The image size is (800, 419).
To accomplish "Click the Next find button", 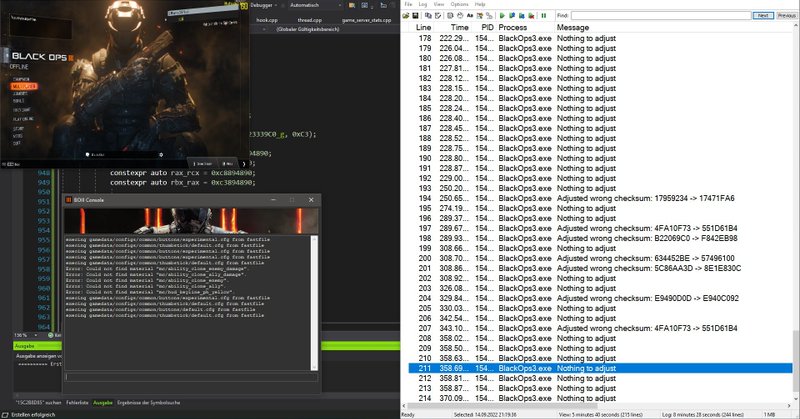I will [763, 16].
